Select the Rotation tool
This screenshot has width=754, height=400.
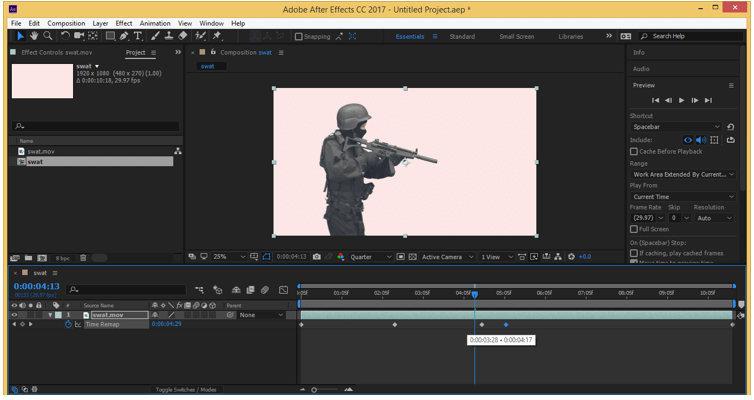(64, 37)
